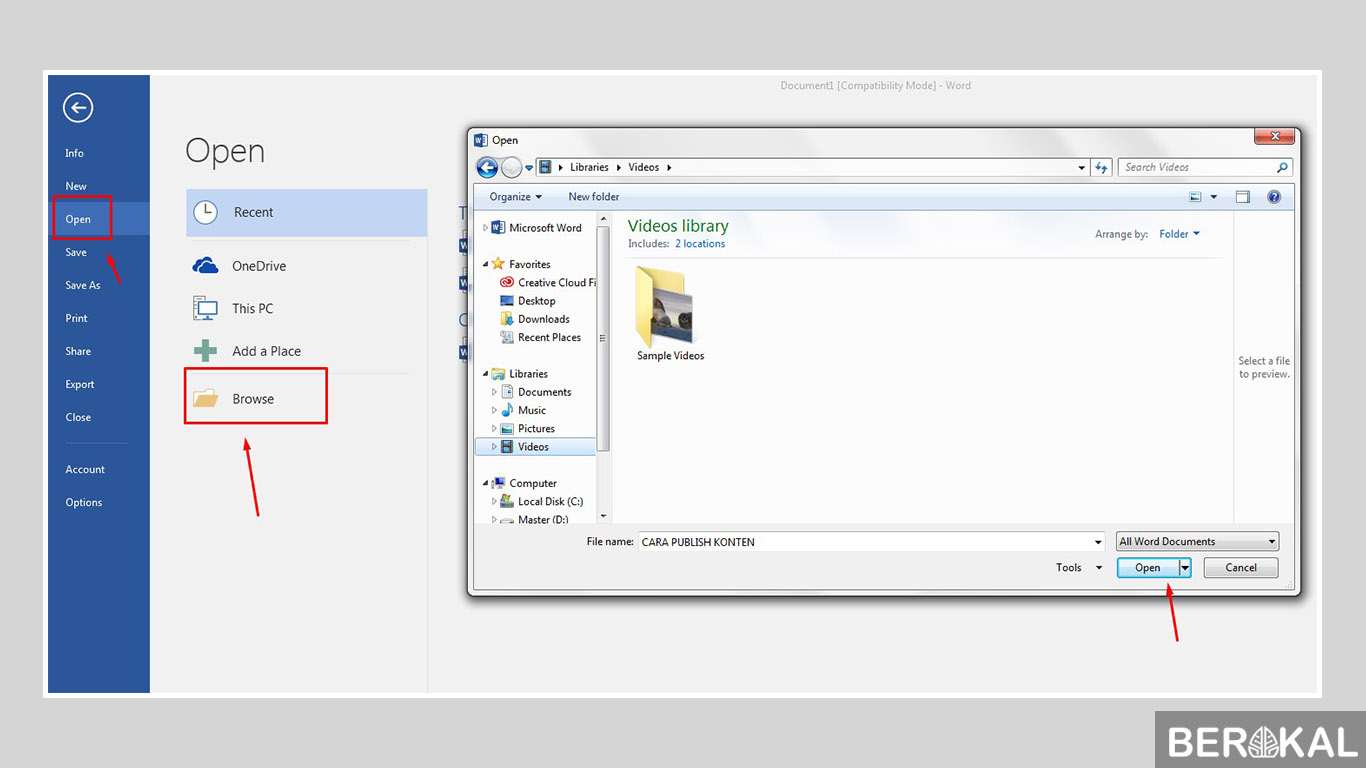The height and width of the screenshot is (768, 1366).
Task: Toggle the preview pane icon
Action: [x=1242, y=197]
